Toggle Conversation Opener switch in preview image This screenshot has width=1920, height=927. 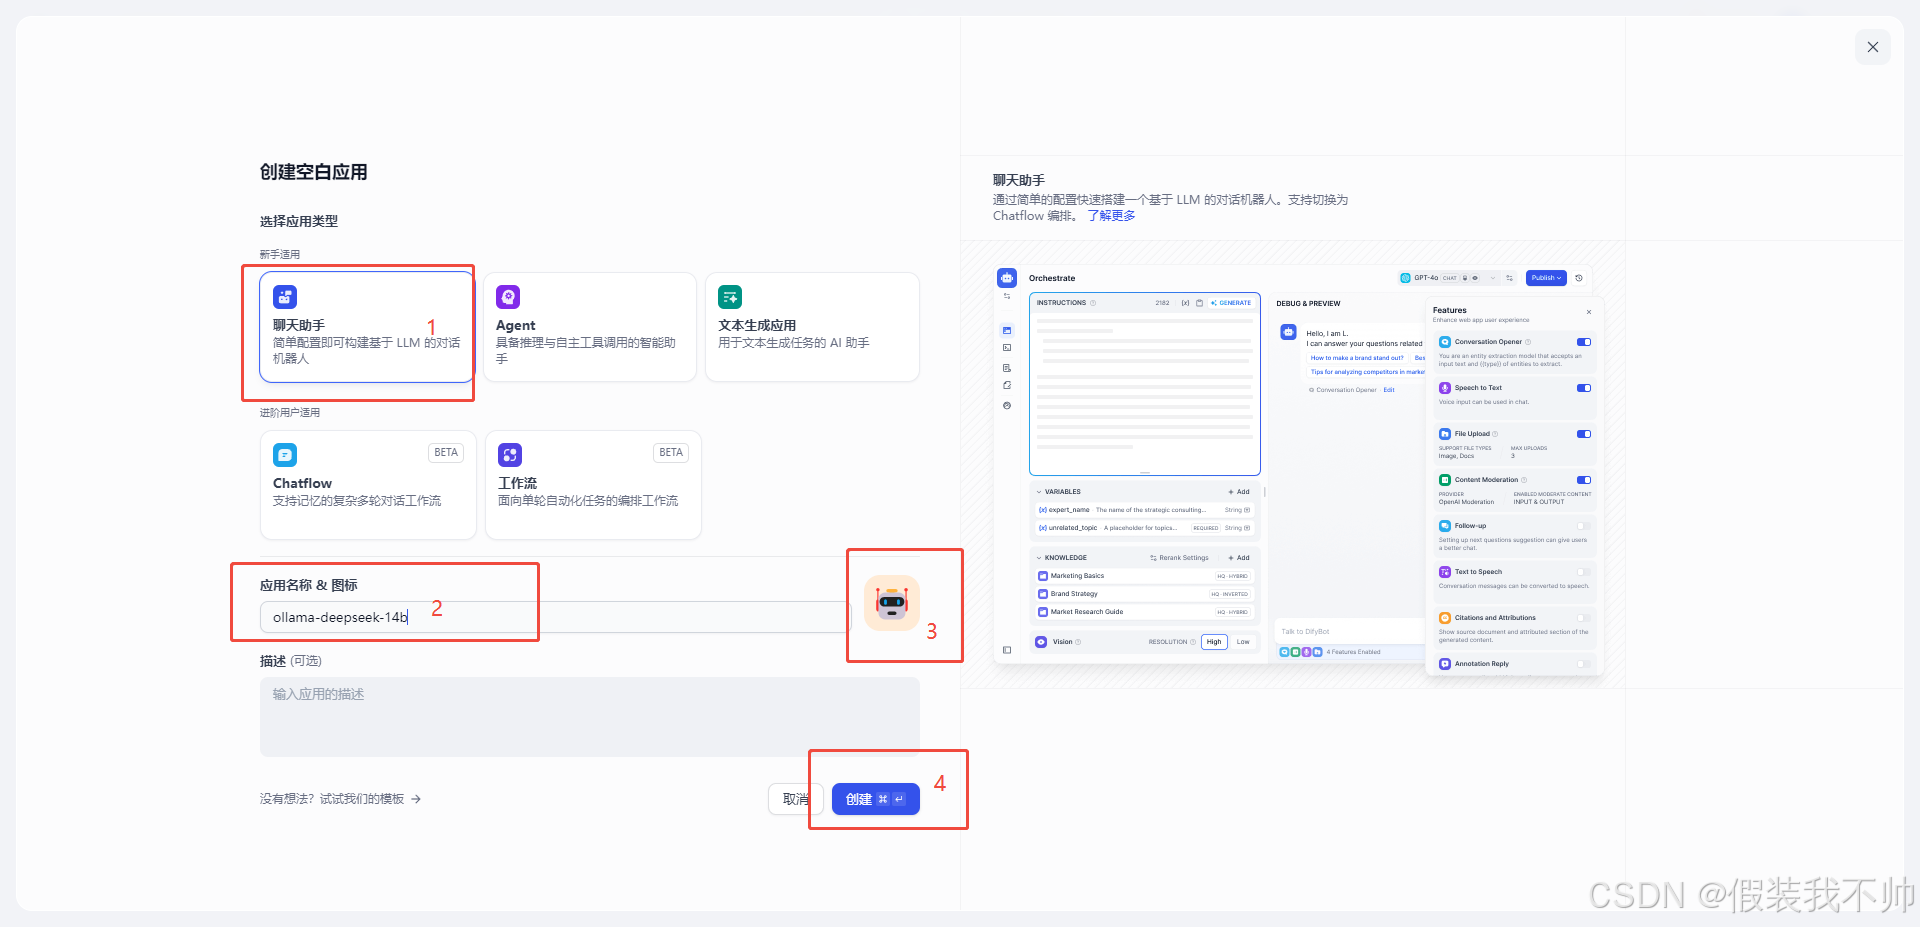click(x=1584, y=342)
